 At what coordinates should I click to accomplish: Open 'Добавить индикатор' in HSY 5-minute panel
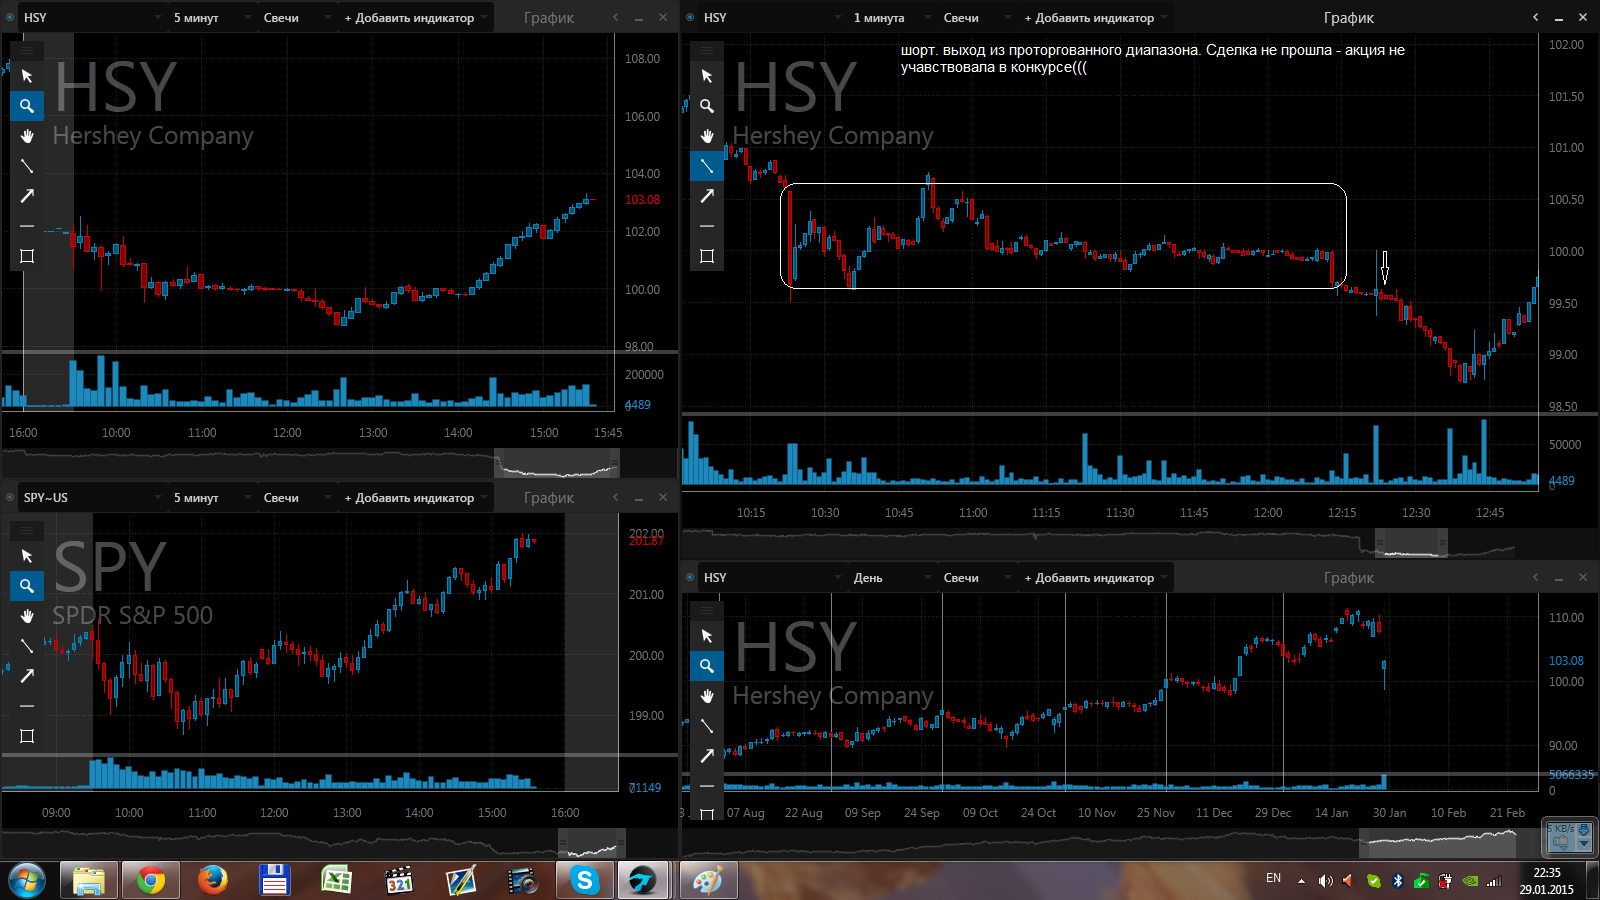click(x=415, y=18)
